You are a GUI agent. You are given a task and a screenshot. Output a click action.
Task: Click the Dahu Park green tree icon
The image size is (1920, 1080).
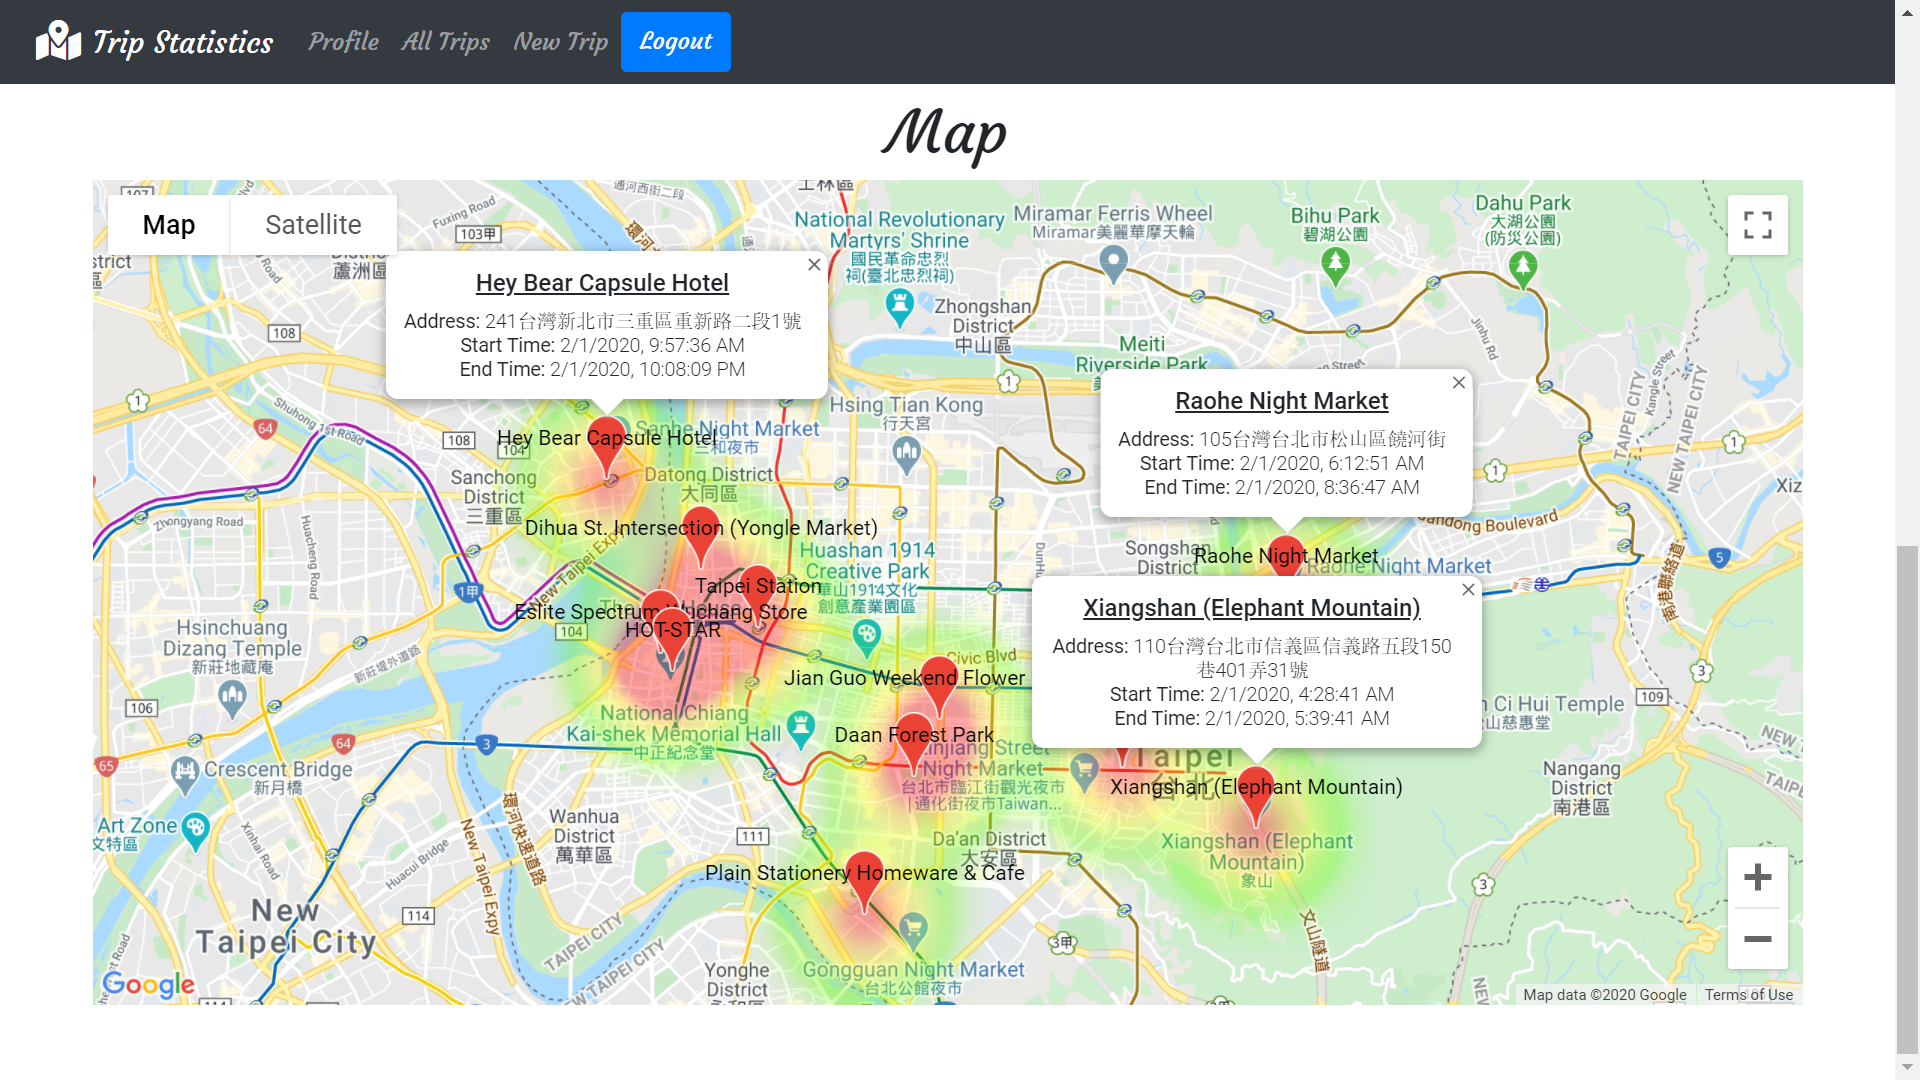pos(1523,269)
